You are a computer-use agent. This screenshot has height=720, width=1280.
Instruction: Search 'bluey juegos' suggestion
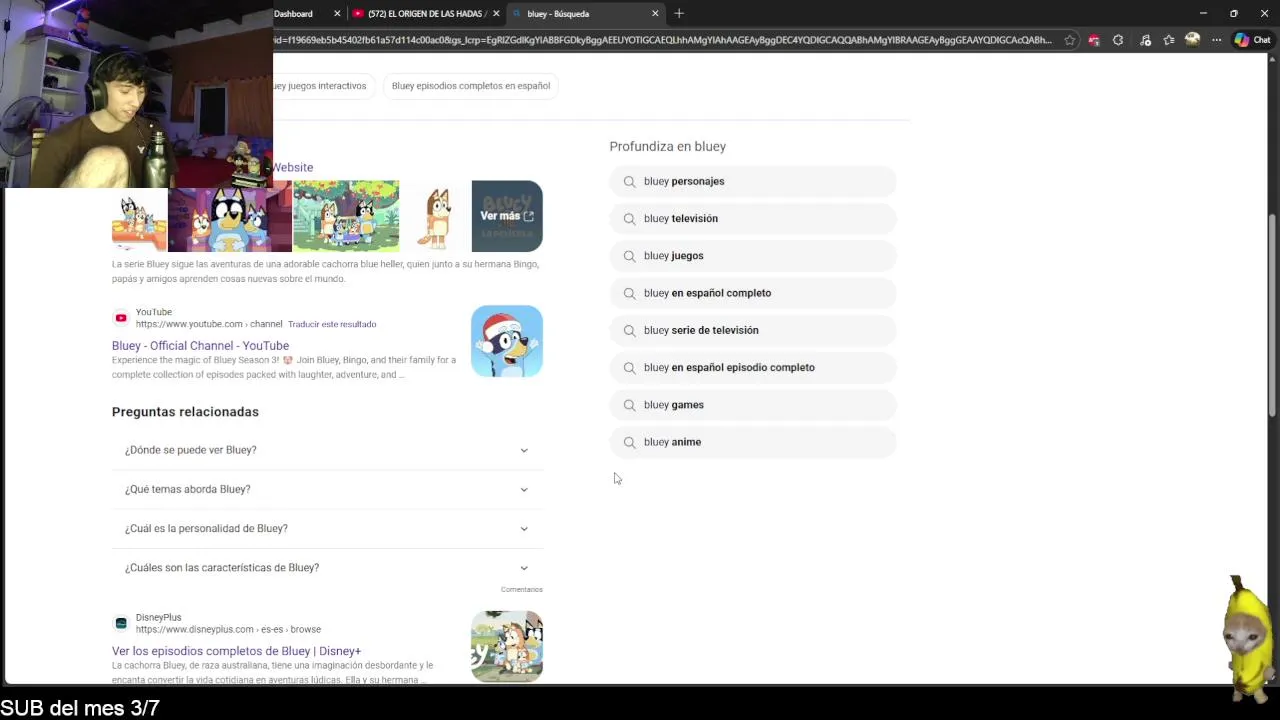(753, 256)
